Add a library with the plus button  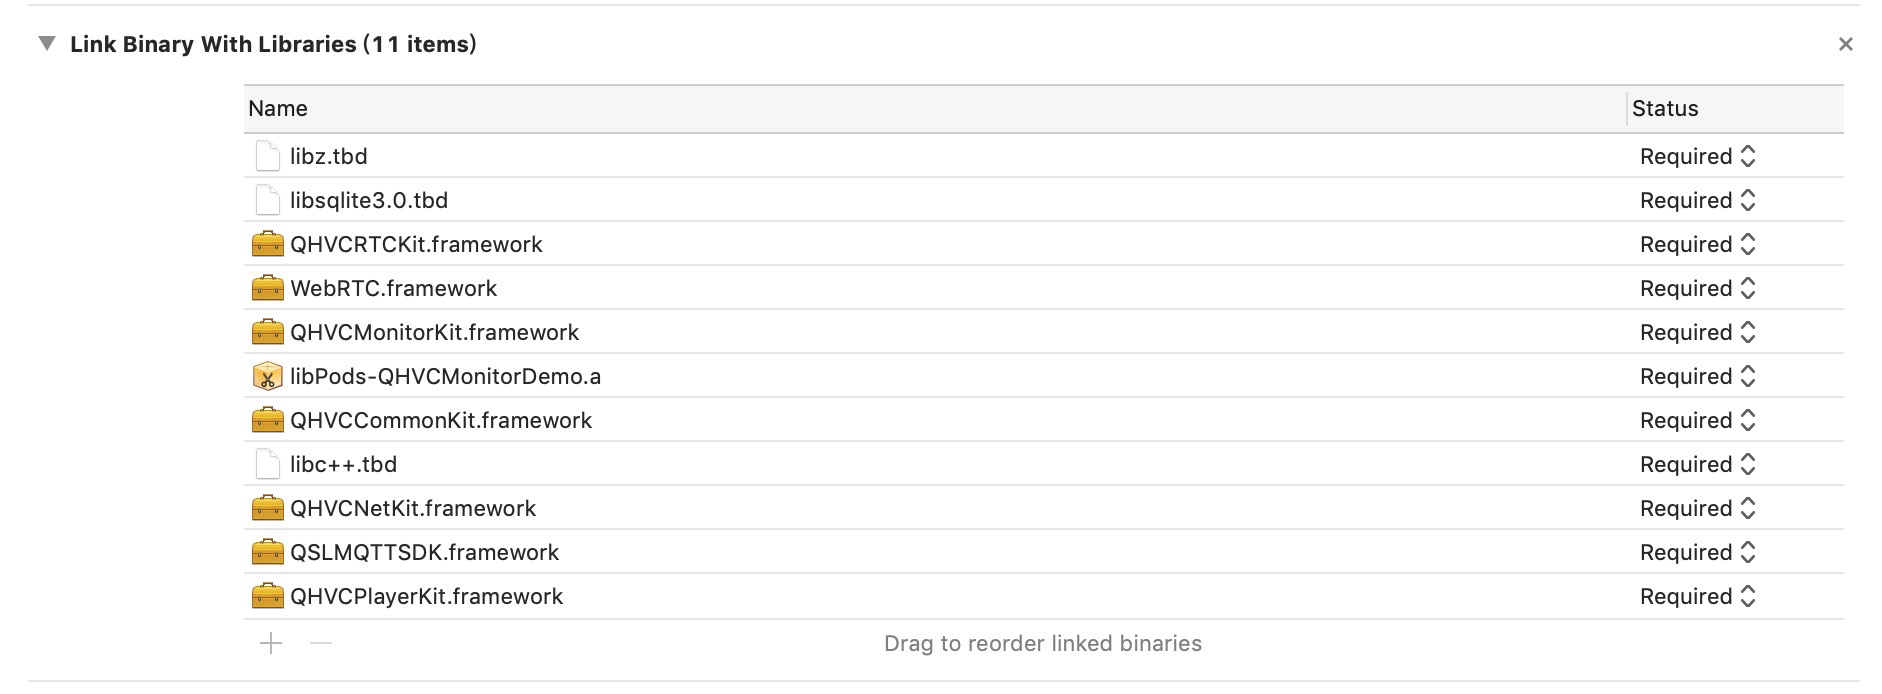[x=271, y=643]
